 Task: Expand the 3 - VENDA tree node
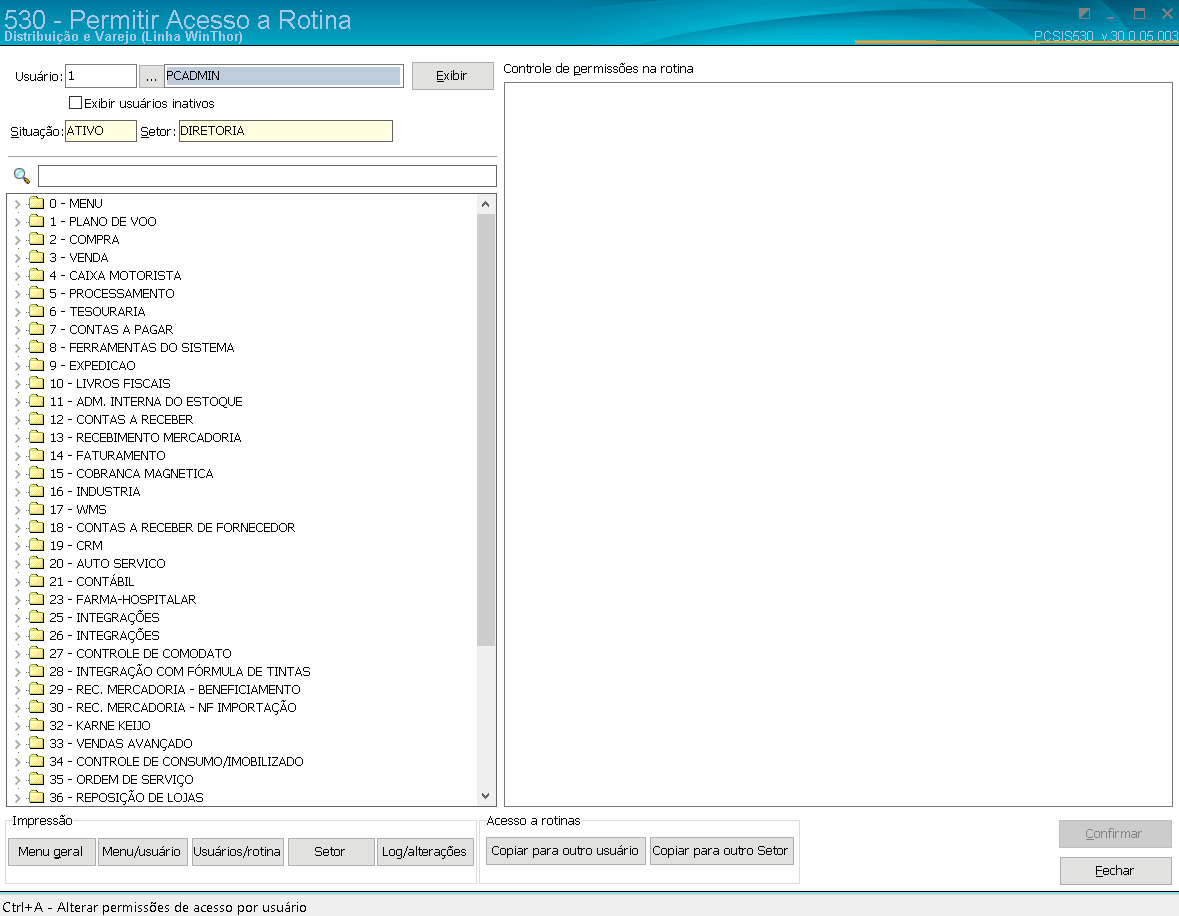click(17, 258)
